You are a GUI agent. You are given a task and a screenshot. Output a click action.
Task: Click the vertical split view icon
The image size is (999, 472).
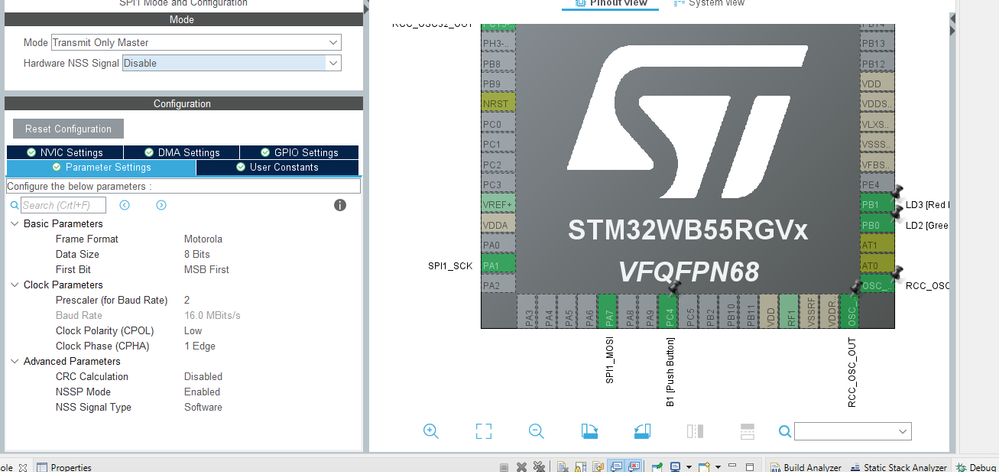point(694,431)
